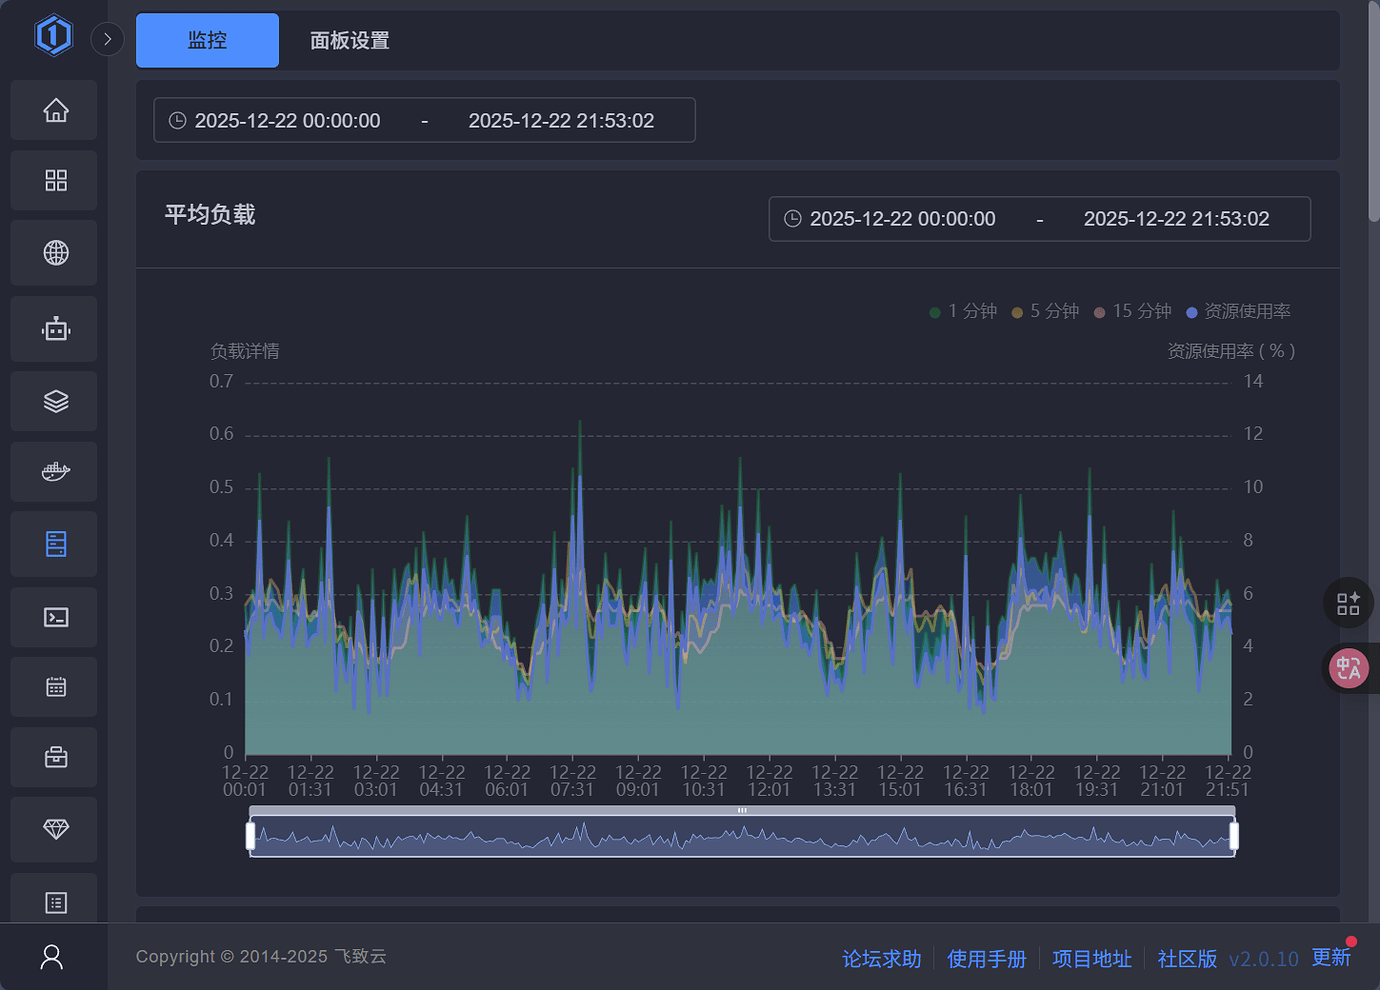This screenshot has width=1380, height=990.
Task: Toggle the 15 分钟 legend series
Action: [x=1132, y=312]
